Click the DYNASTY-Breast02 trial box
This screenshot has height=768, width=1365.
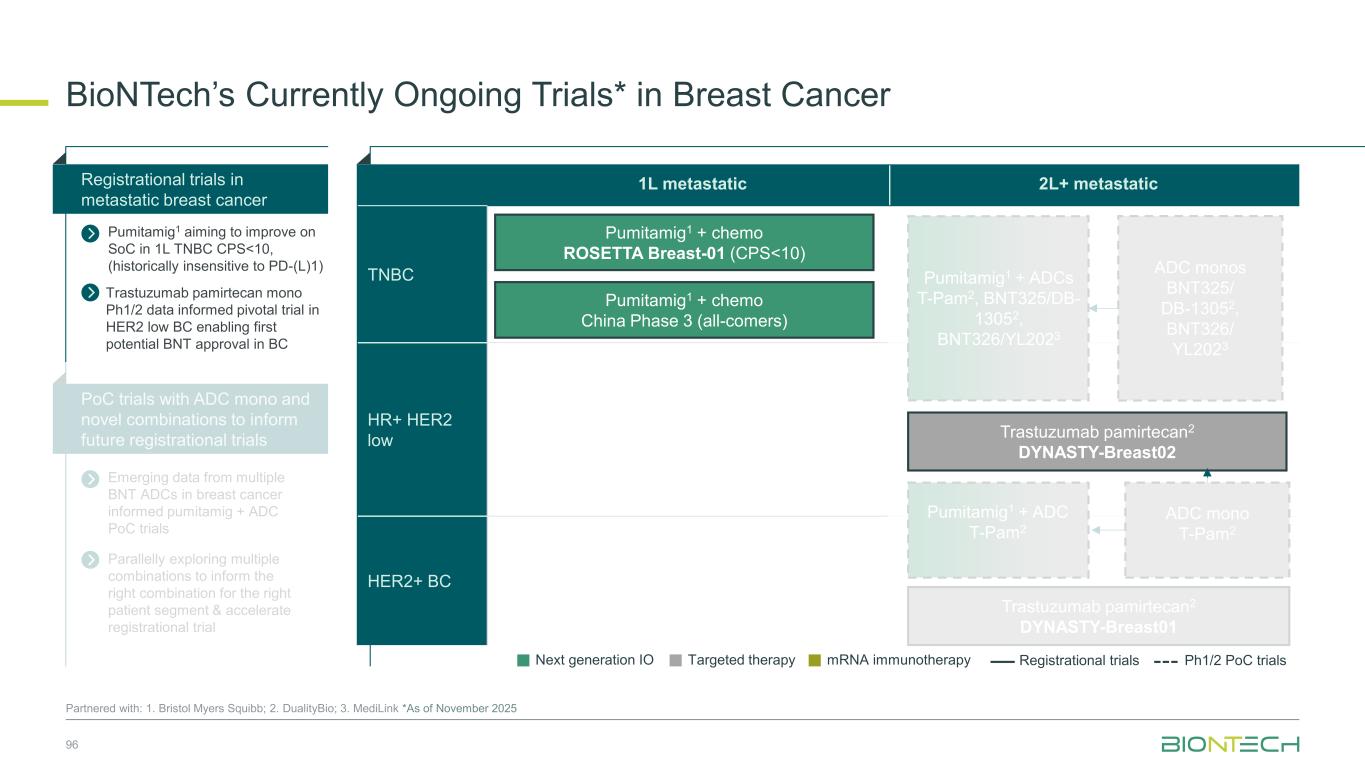1097,441
